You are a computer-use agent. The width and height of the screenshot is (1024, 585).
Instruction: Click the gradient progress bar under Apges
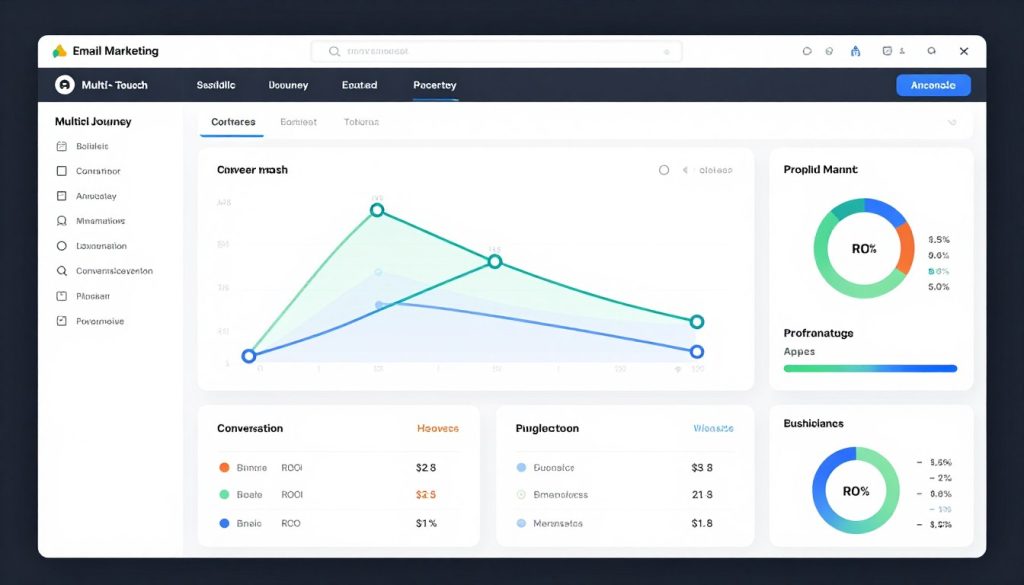870,368
